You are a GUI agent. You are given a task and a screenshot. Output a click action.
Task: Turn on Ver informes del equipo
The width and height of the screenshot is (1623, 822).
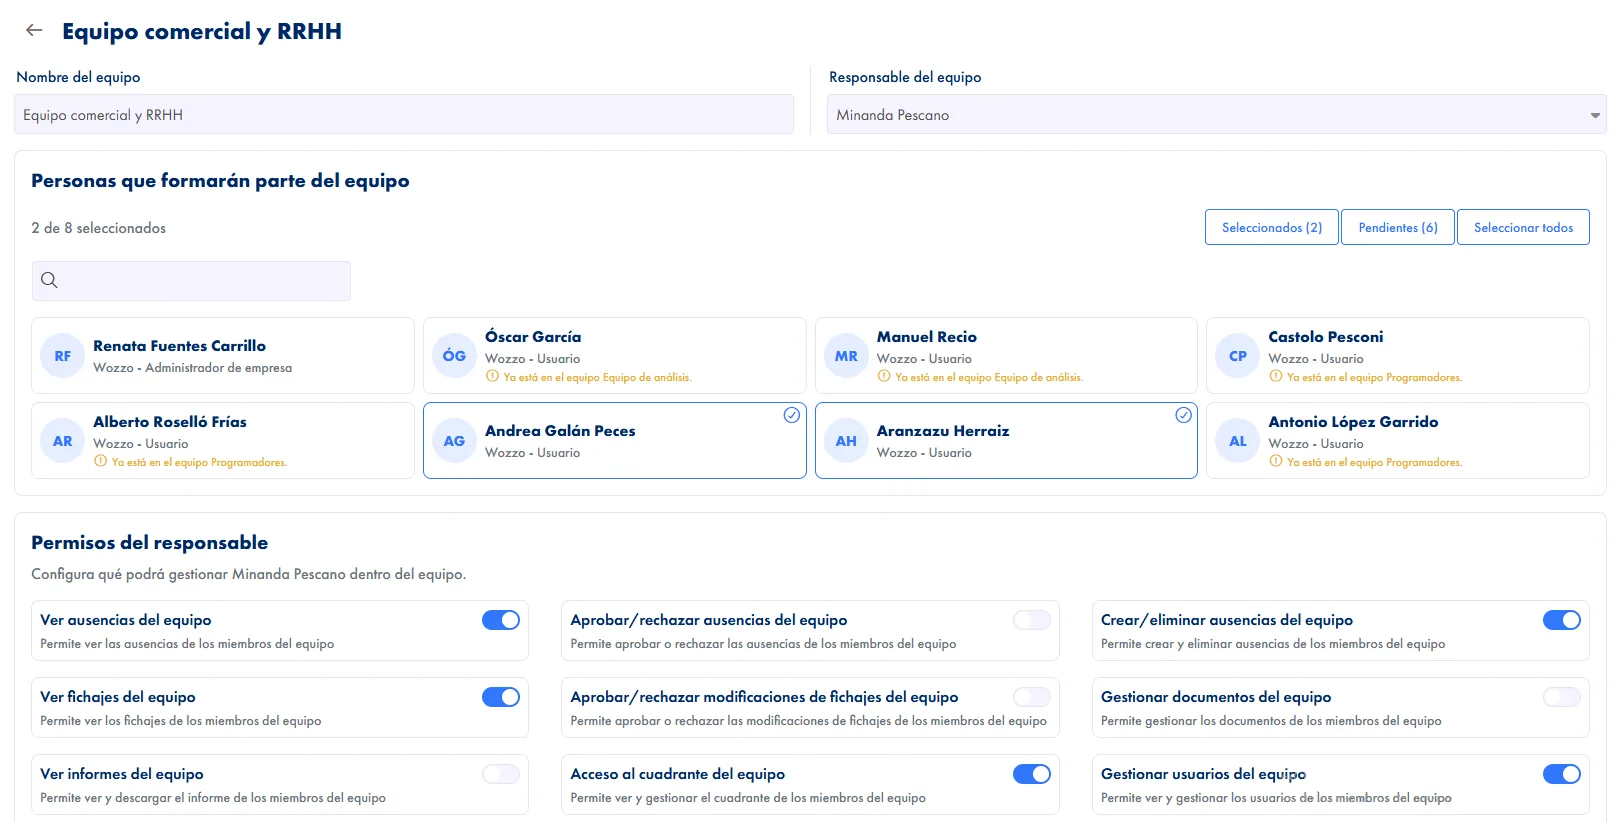coord(501,774)
